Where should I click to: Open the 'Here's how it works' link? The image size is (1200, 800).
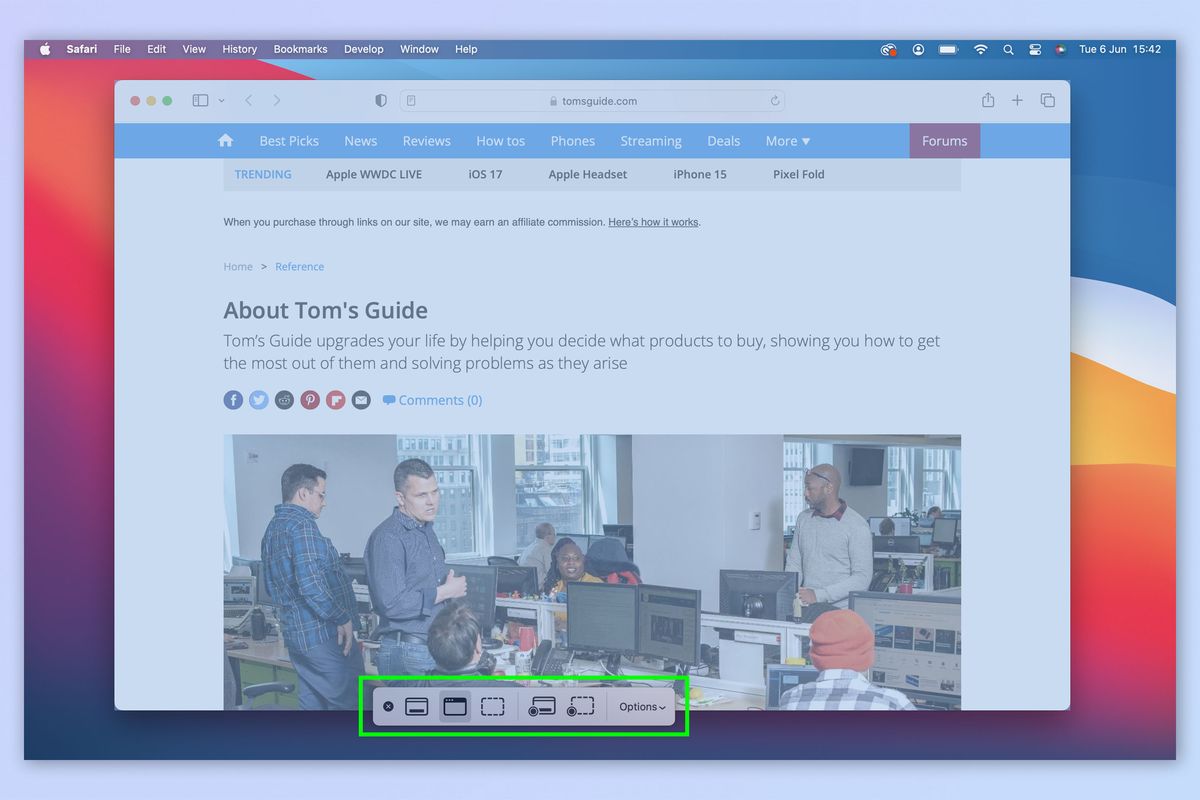(652, 222)
